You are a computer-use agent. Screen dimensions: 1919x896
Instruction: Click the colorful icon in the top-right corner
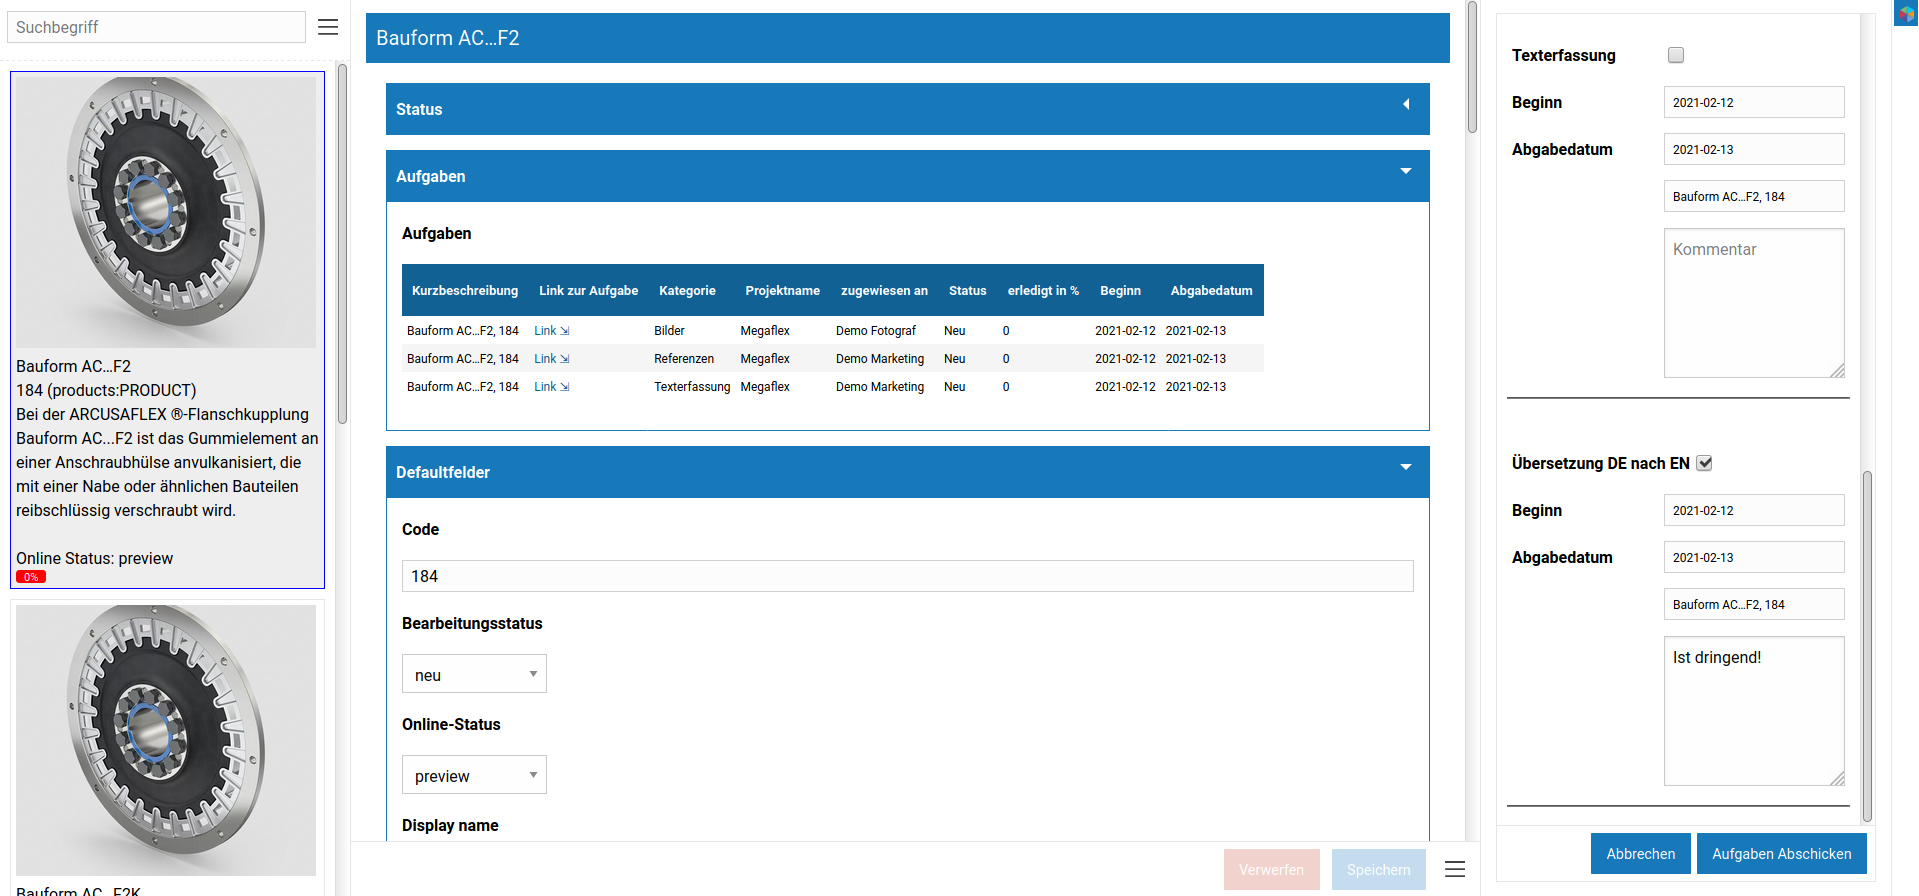pos(1906,13)
